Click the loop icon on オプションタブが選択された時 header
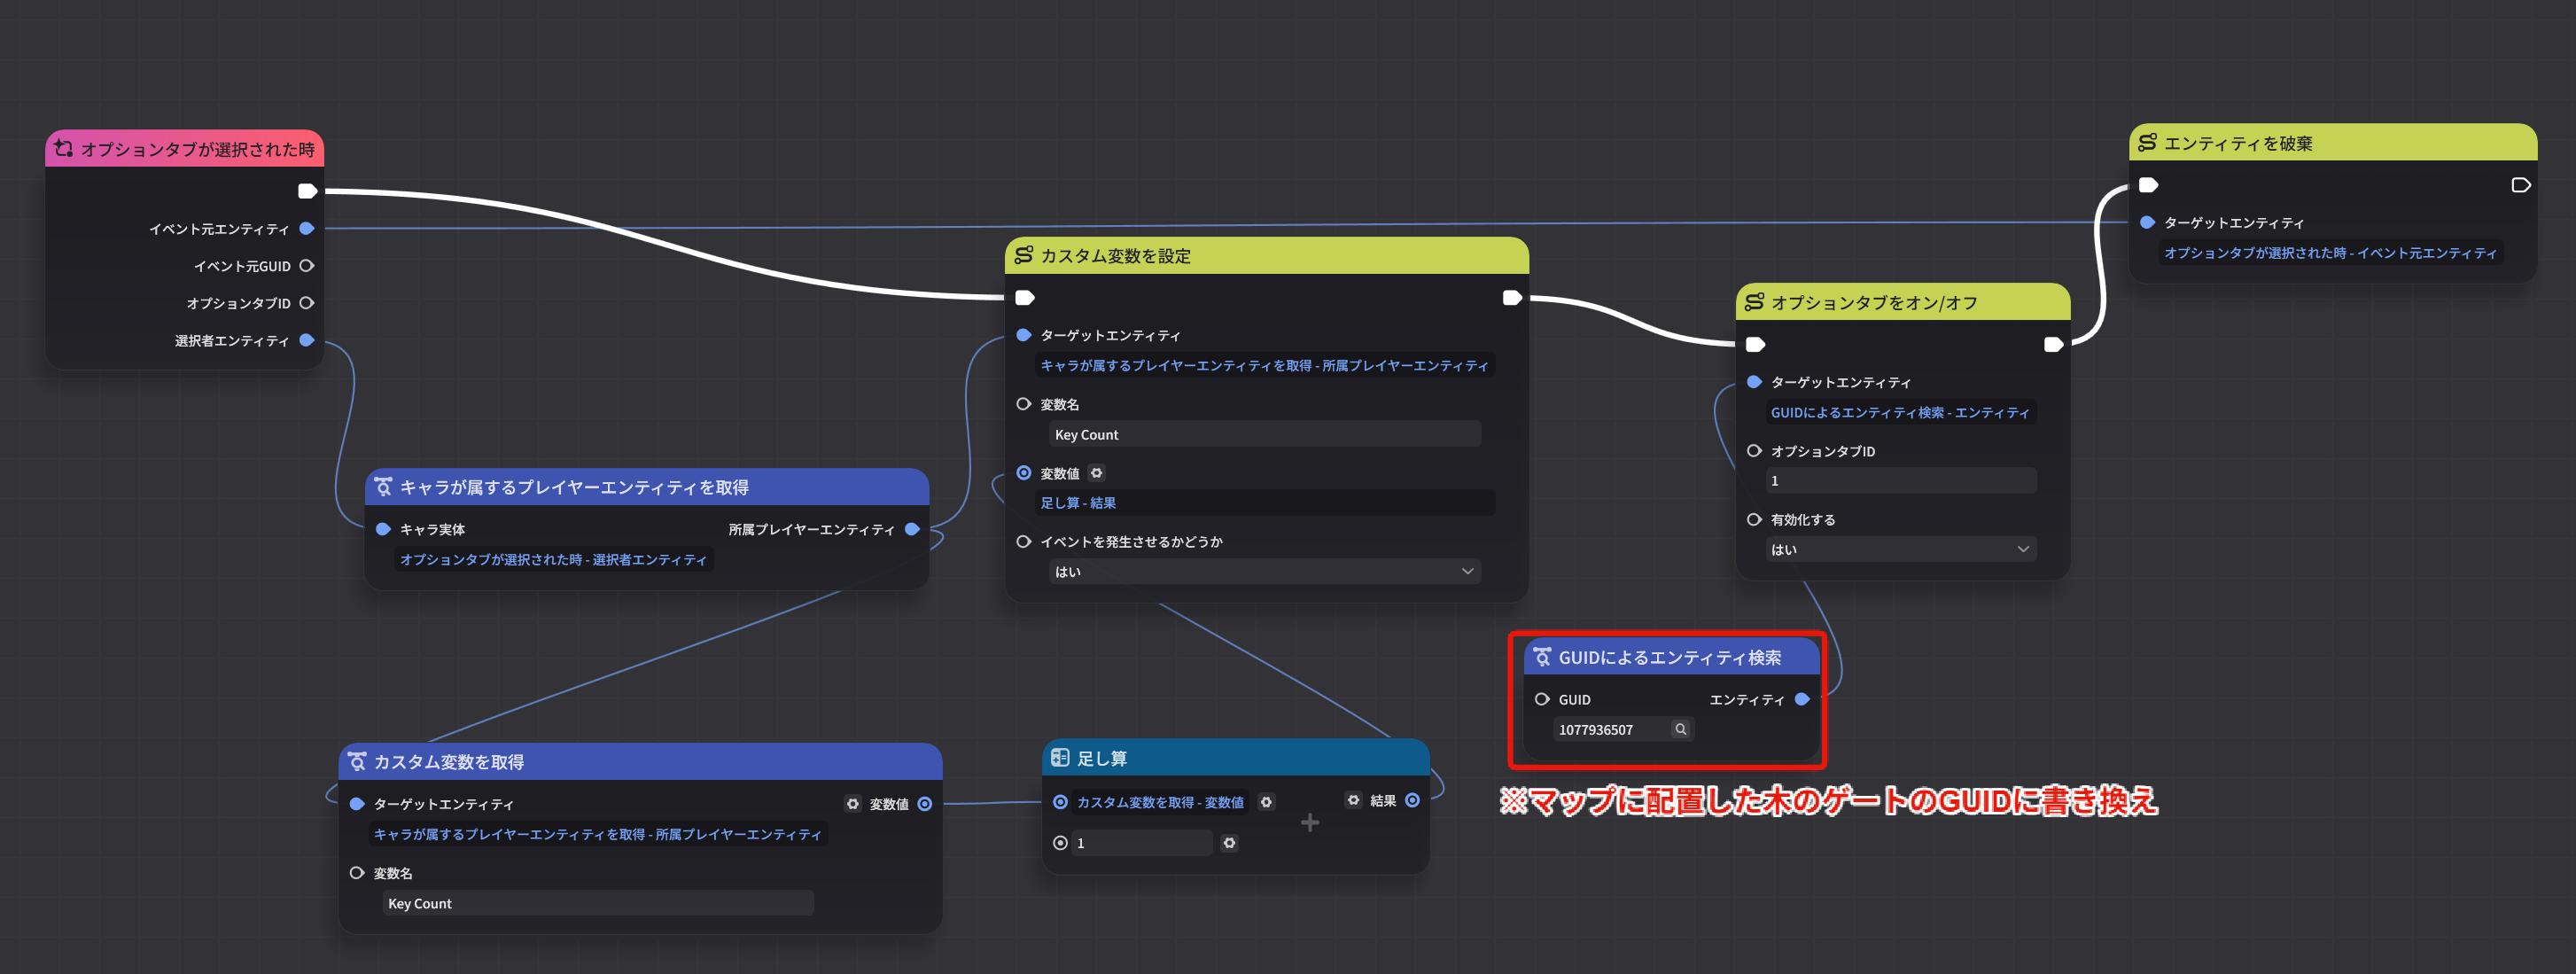Screen dimensions: 2576x974 coord(64,147)
